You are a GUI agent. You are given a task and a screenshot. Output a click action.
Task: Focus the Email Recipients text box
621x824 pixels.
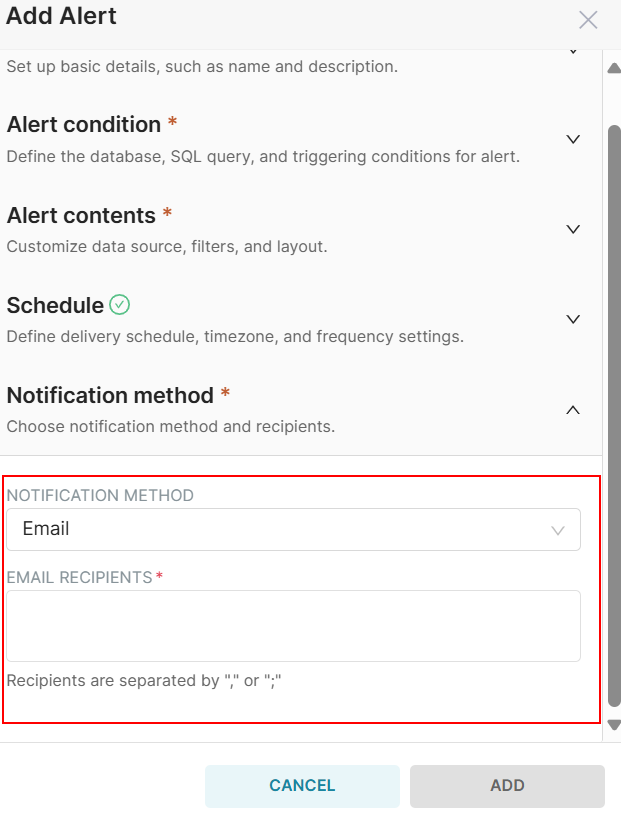pos(293,625)
